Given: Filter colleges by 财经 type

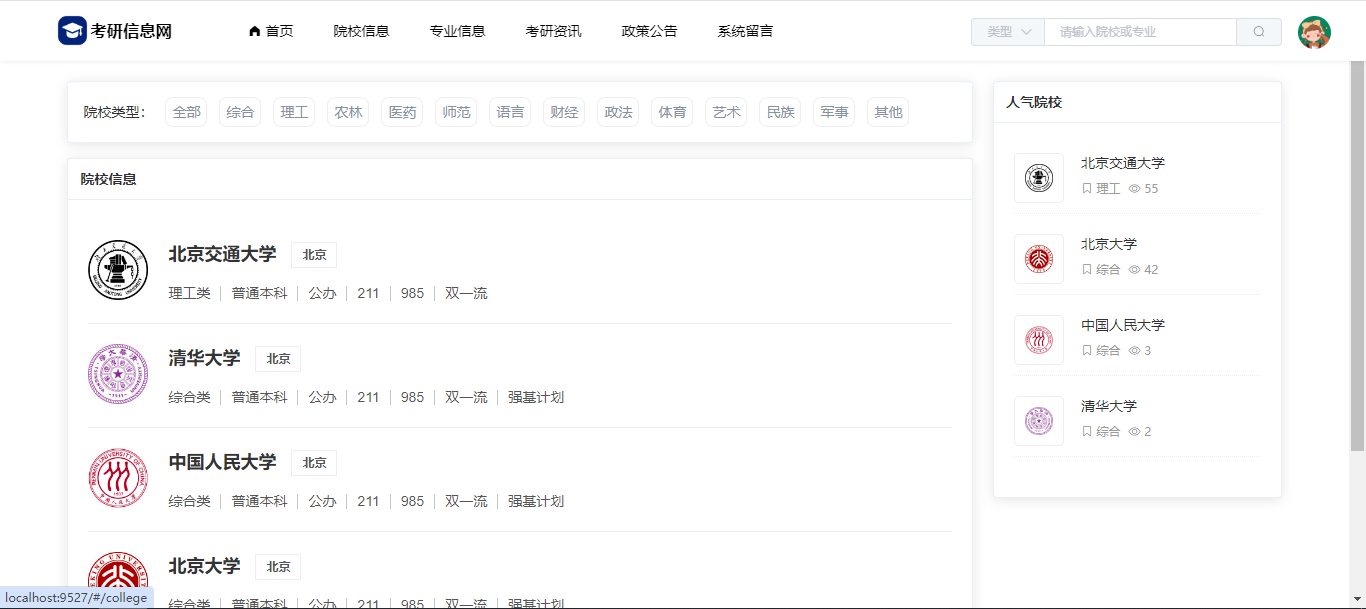Looking at the screenshot, I should [564, 112].
